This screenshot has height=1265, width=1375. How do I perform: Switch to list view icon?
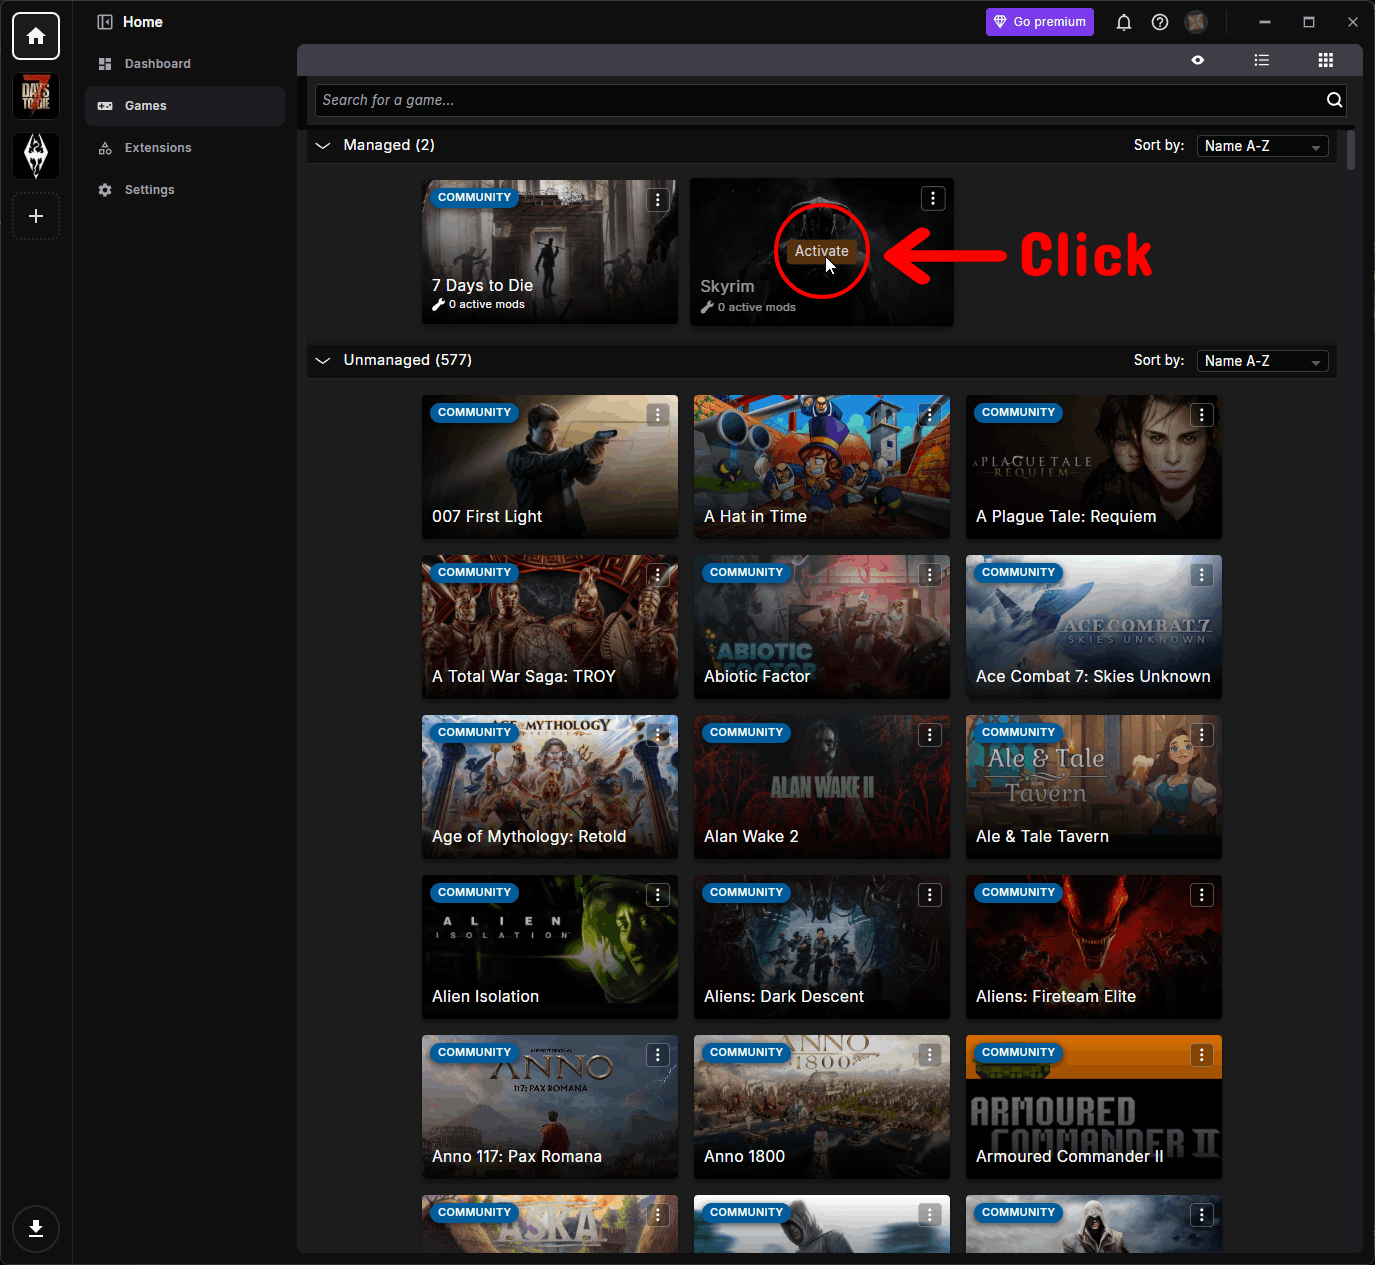(1262, 60)
